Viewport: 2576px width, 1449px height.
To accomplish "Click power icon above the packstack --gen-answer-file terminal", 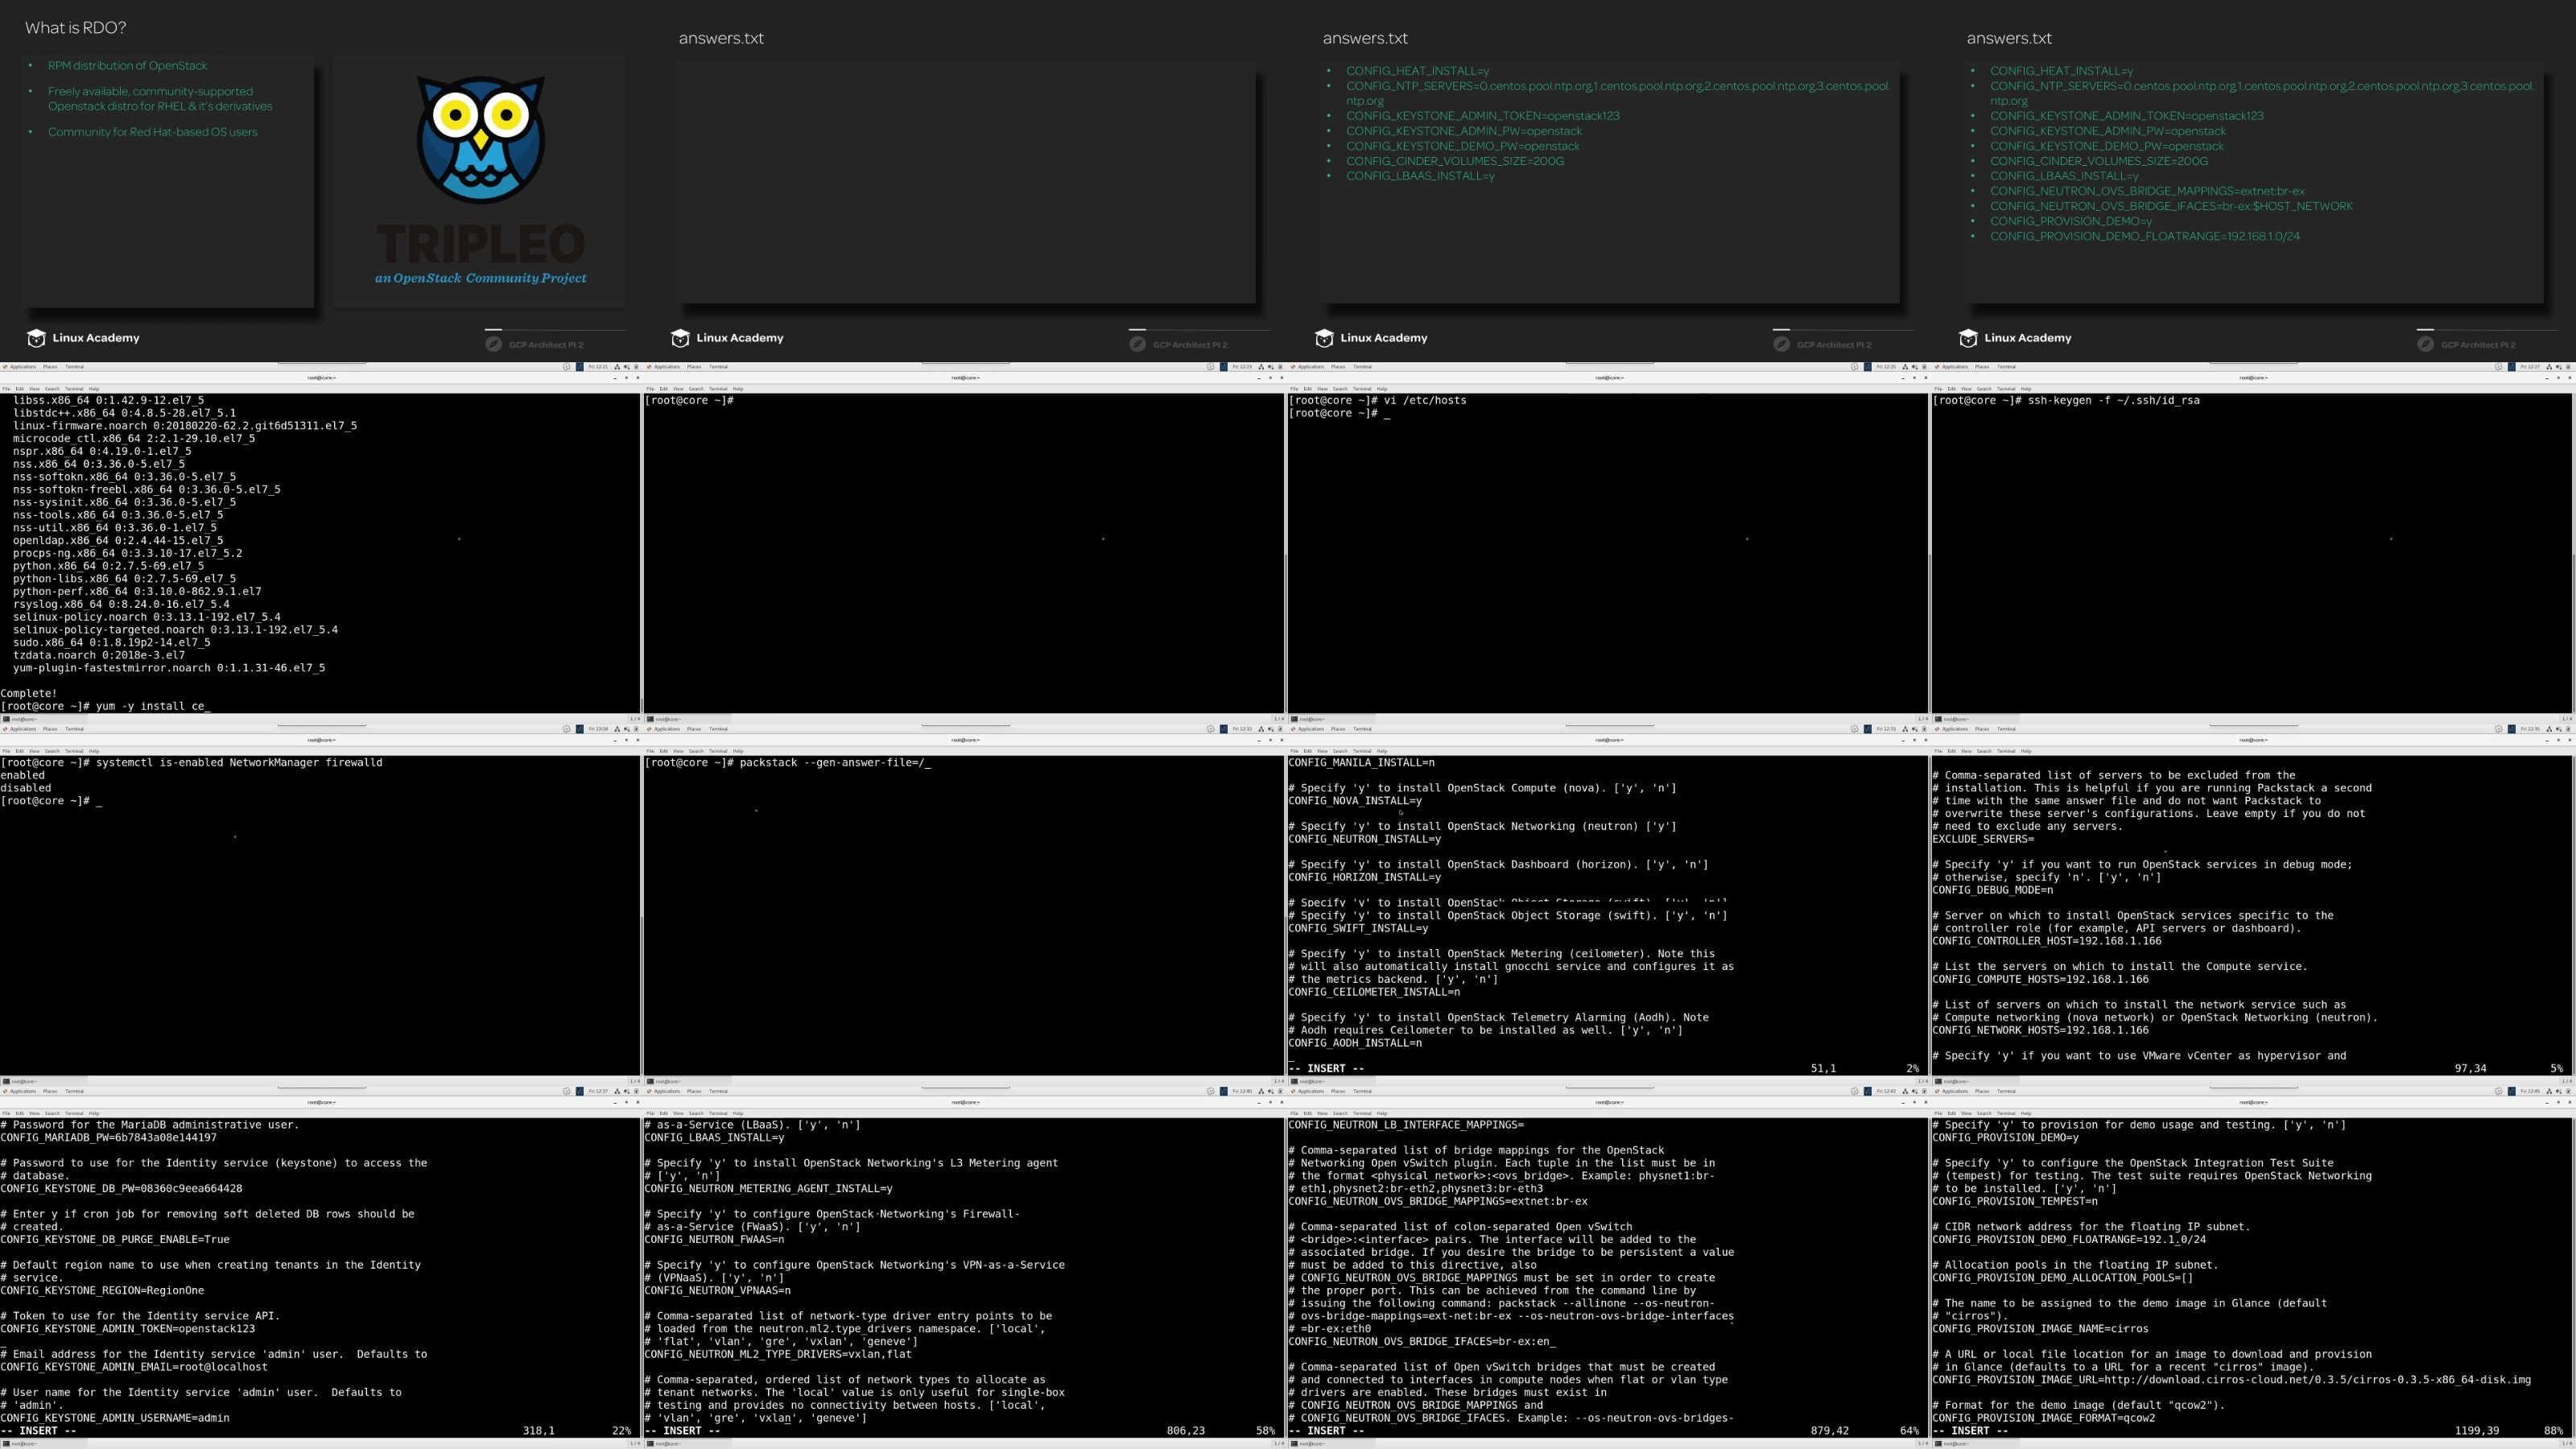I will (x=1281, y=729).
